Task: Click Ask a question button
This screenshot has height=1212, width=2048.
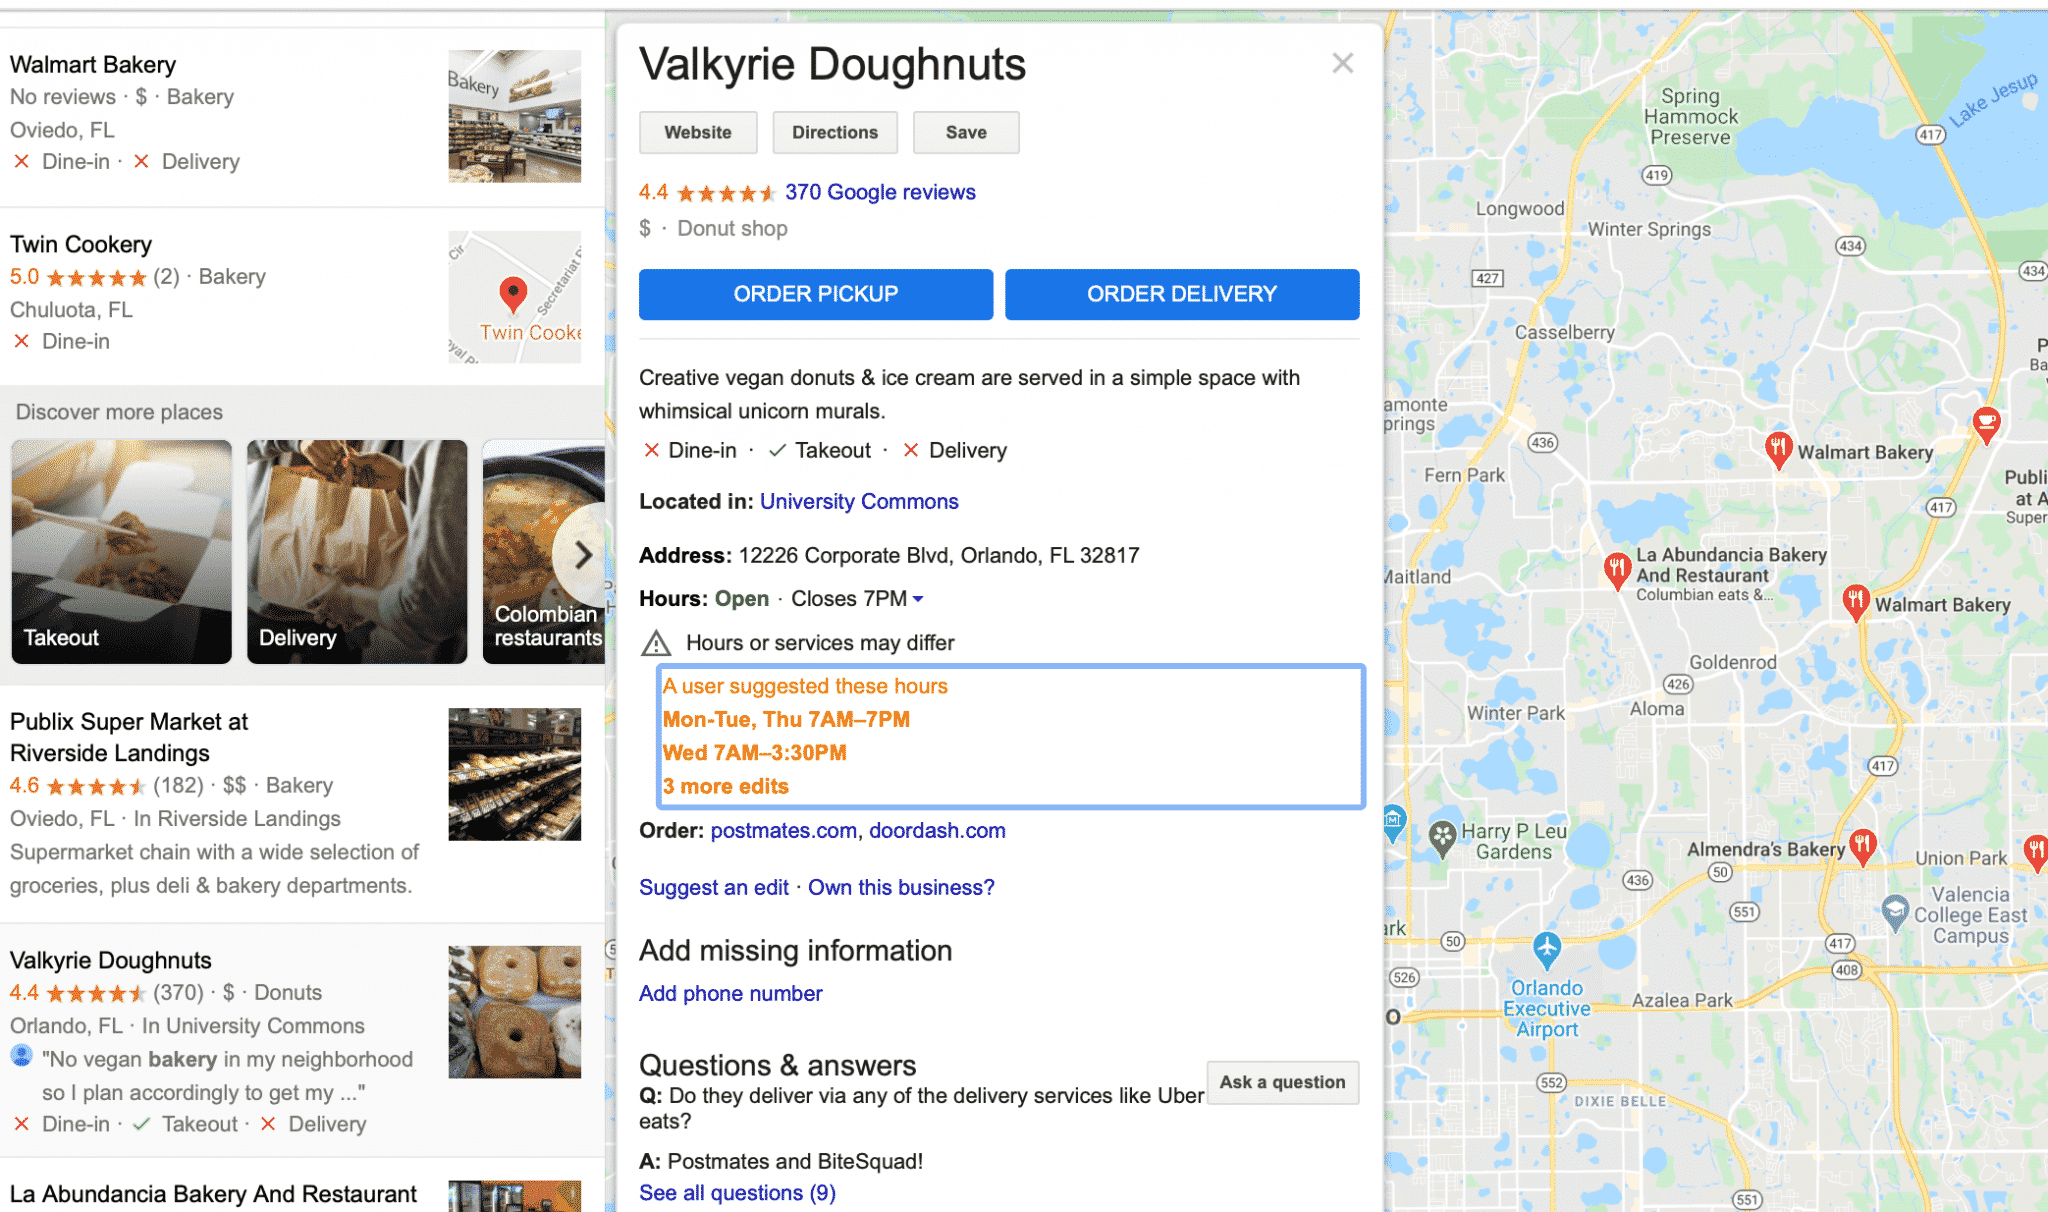Action: [1282, 1082]
